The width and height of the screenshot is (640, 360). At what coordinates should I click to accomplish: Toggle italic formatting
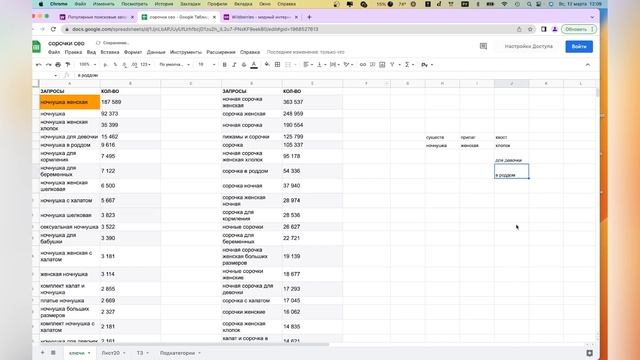(x=234, y=64)
